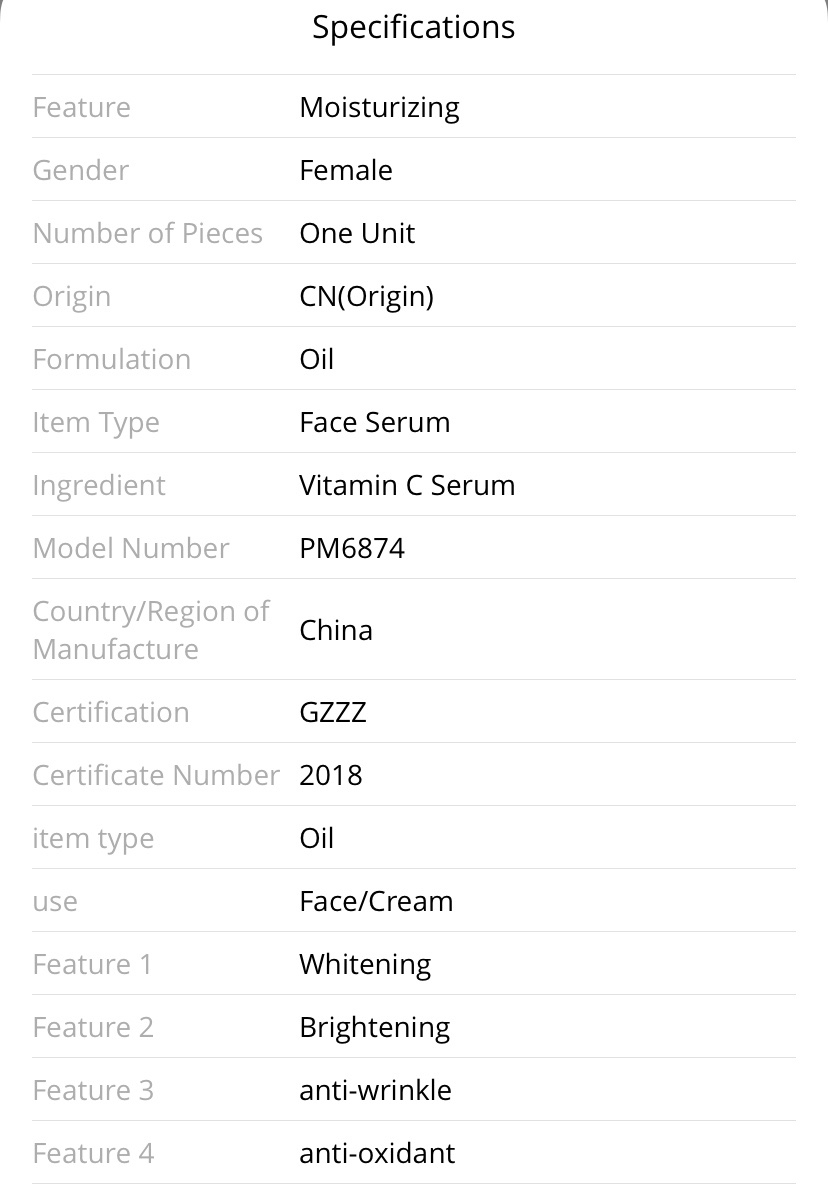Tap the China manufacture value
Viewport: 828px width, 1184px height.
[336, 631]
